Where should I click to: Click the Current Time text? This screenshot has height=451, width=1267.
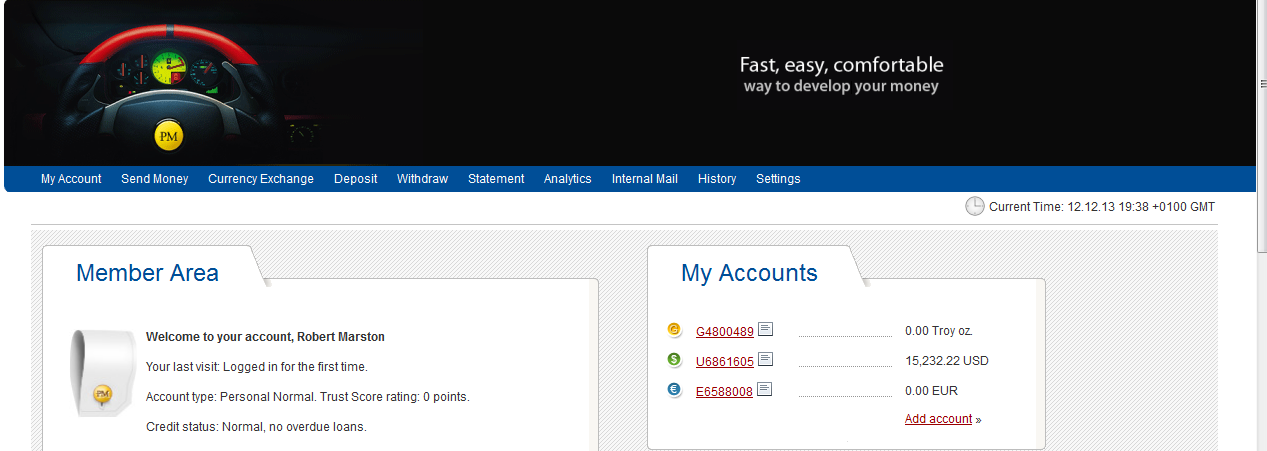click(x=1102, y=207)
